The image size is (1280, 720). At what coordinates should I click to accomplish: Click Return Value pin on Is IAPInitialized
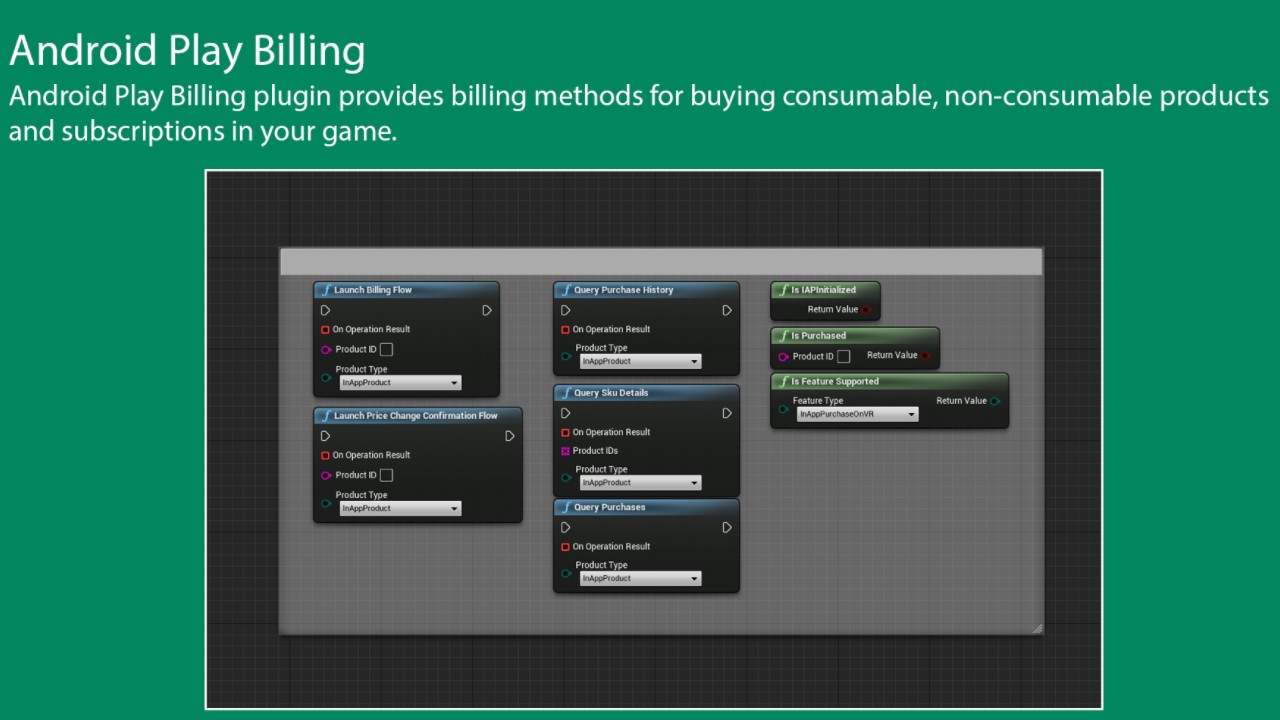(867, 310)
